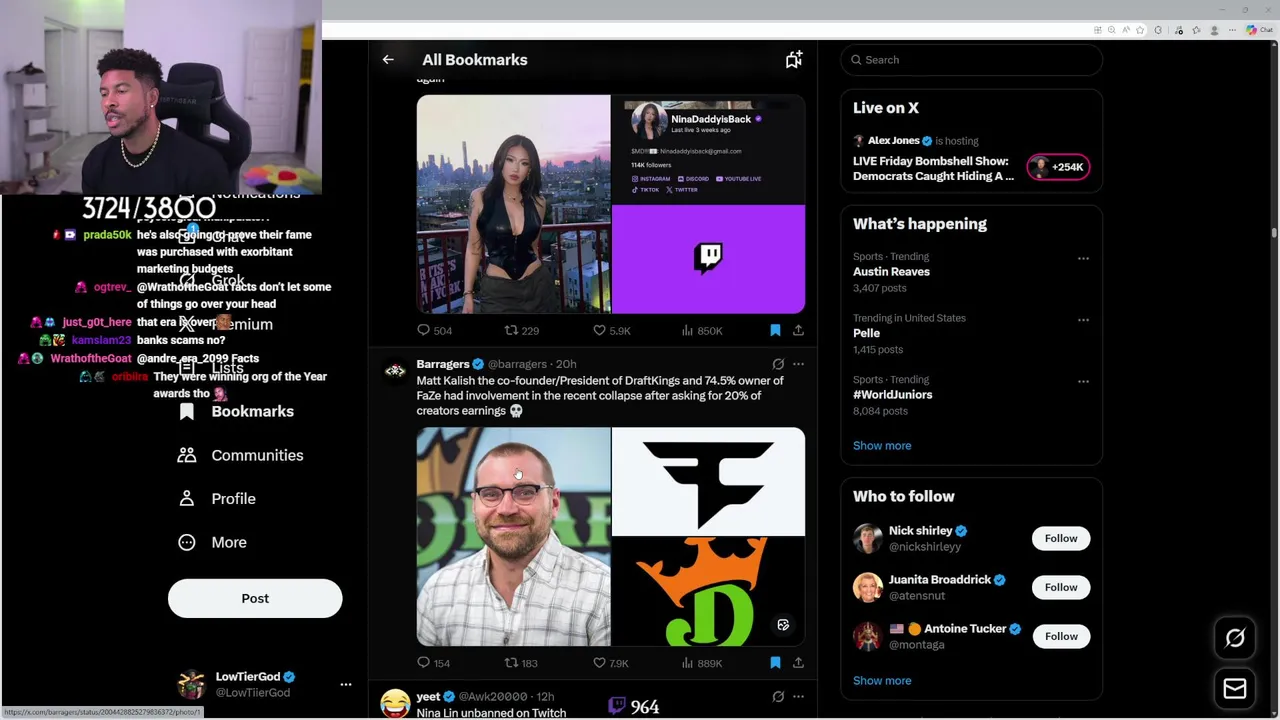Share the Barragers post
Screen dimensions: 1280x720
(x=798, y=663)
